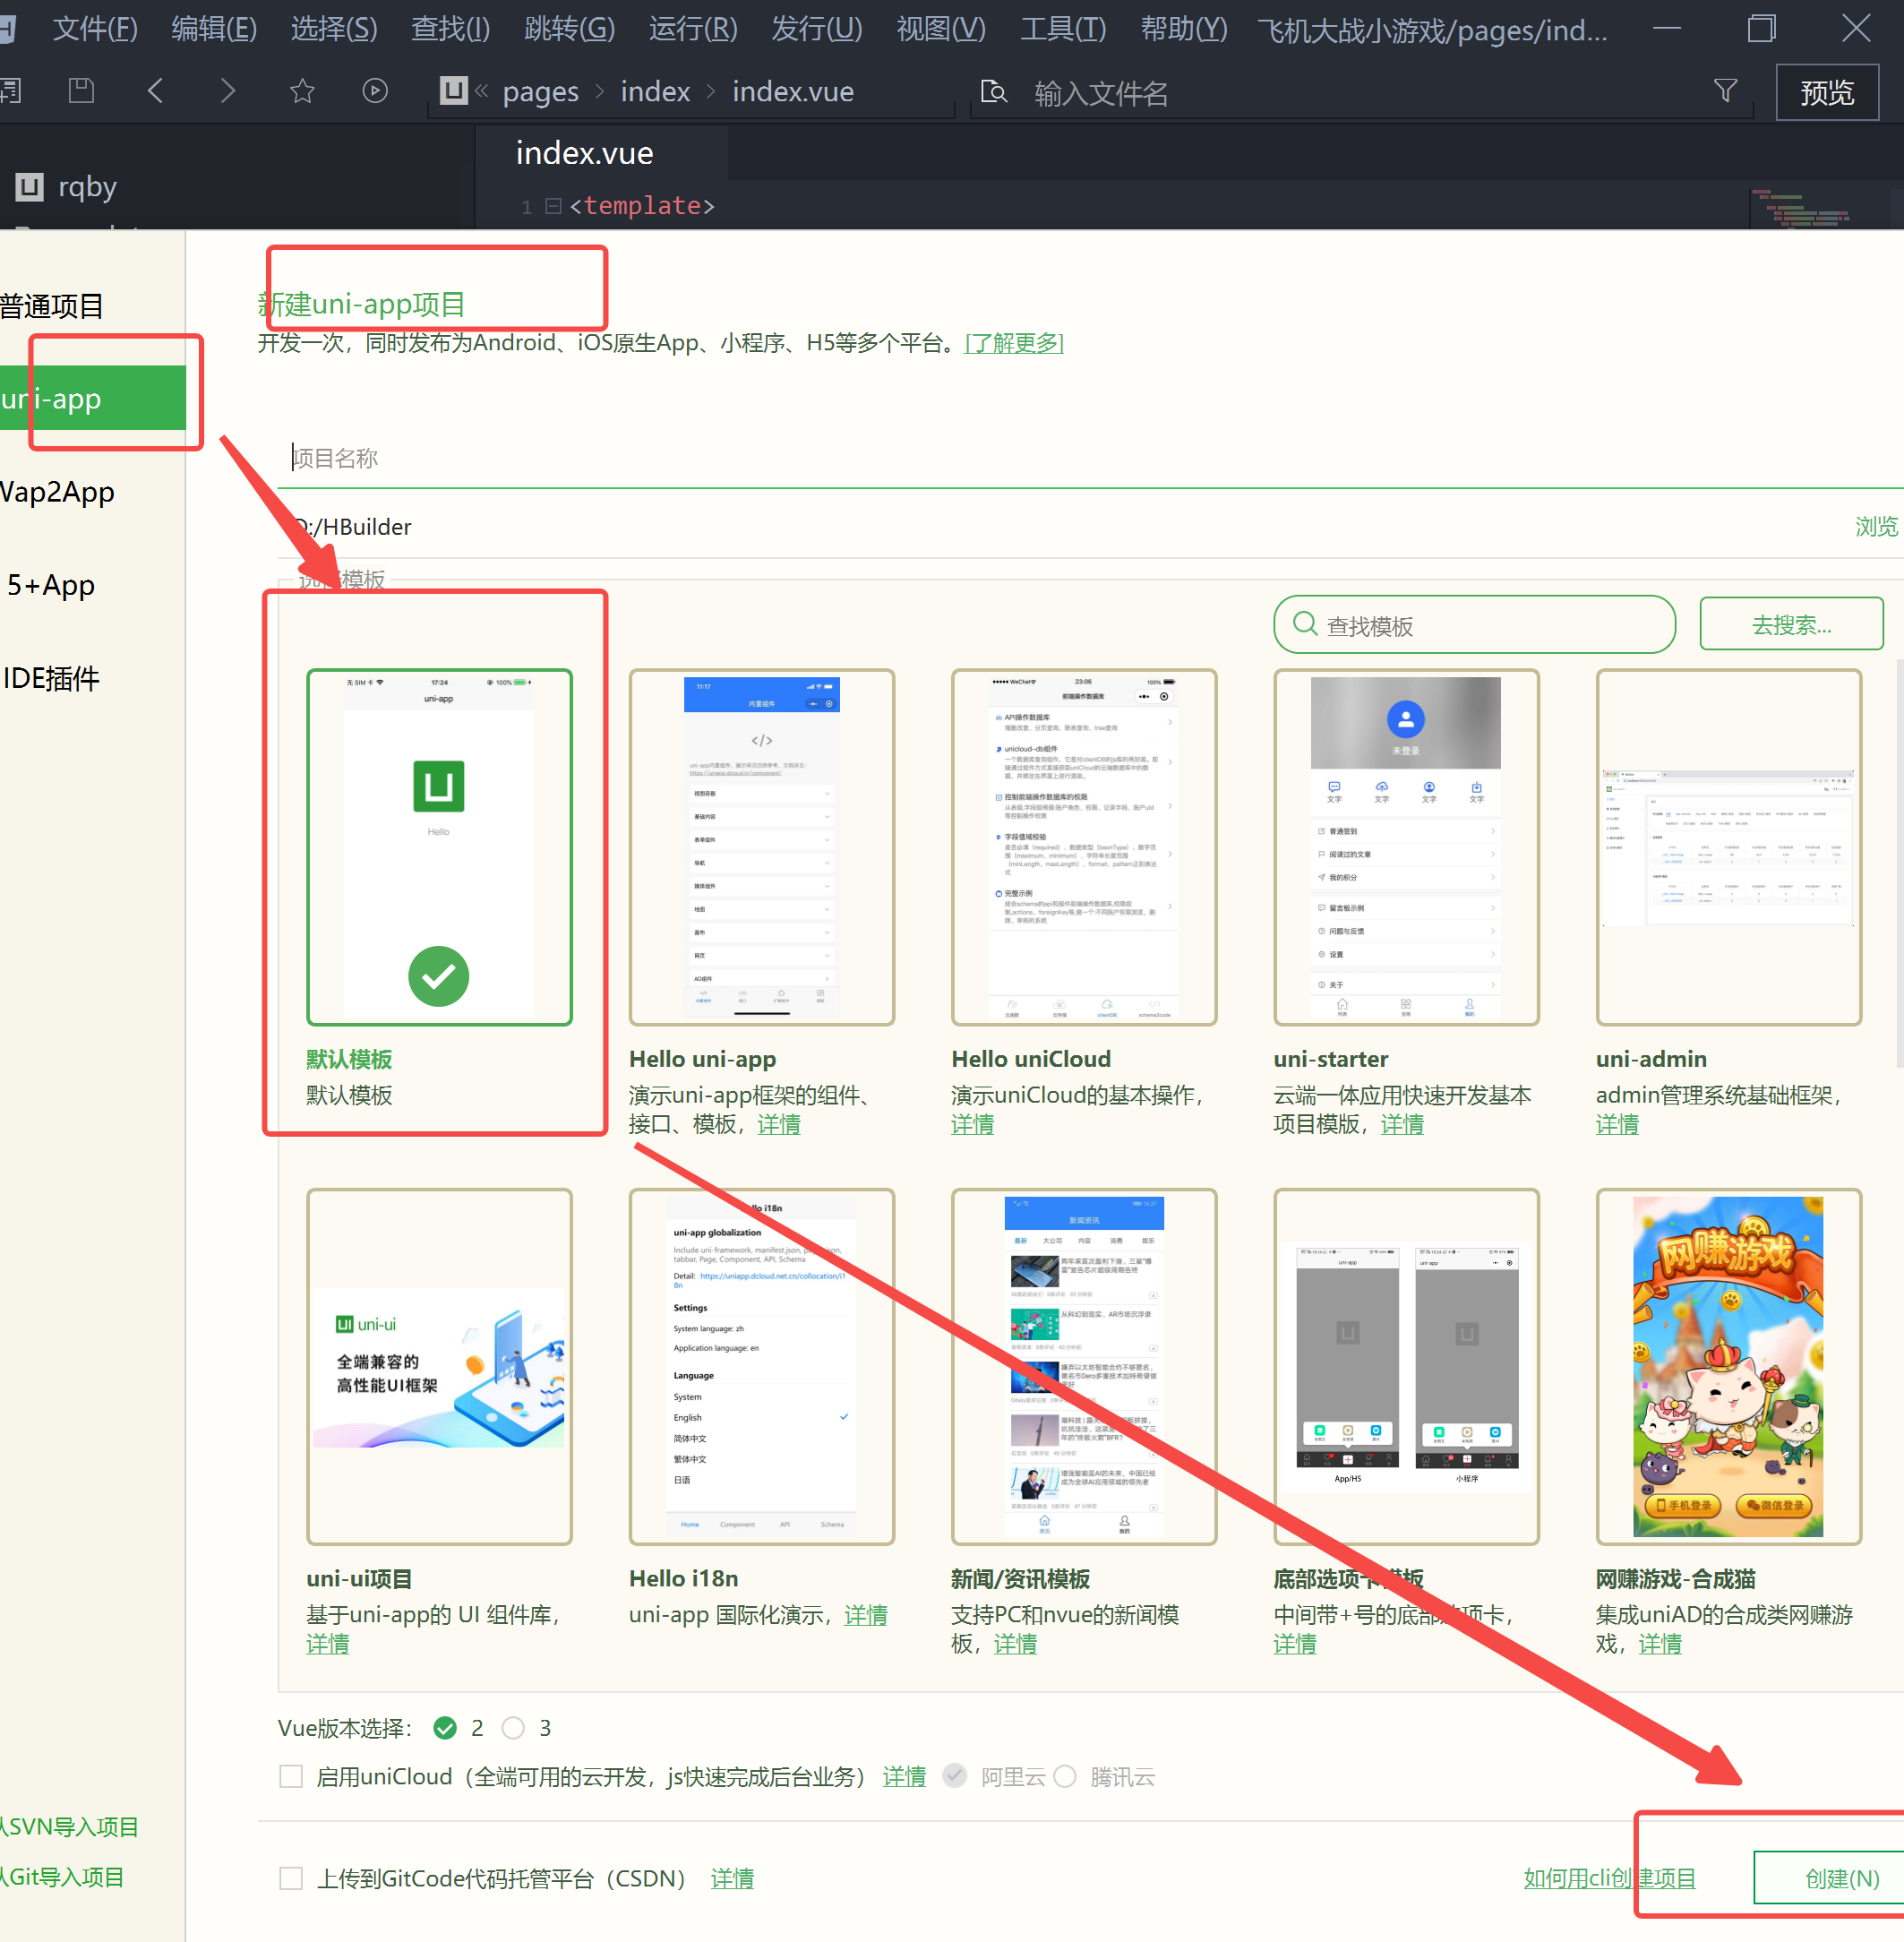Click the 创建(N) button
The height and width of the screenshot is (1942, 1904).
pos(1841,1878)
